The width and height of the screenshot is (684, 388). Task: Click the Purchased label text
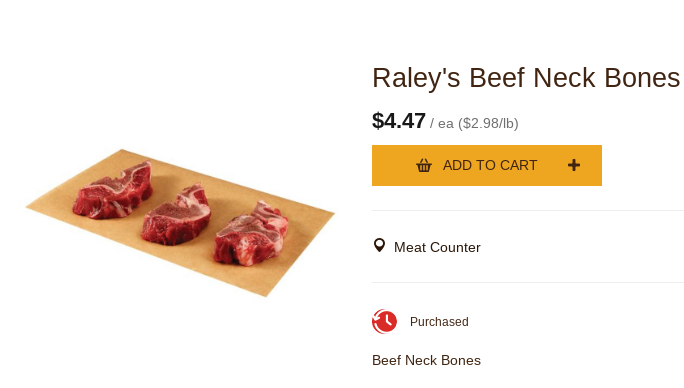coord(439,322)
